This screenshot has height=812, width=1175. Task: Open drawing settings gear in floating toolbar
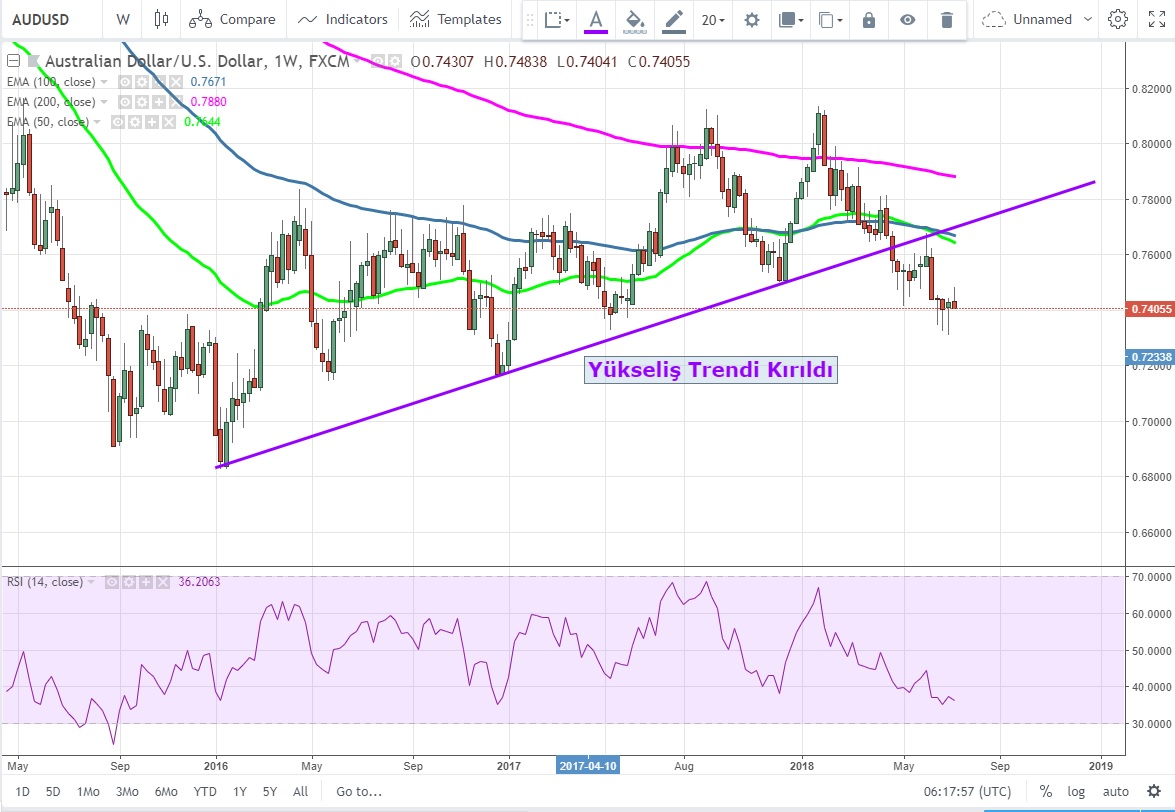(x=752, y=19)
